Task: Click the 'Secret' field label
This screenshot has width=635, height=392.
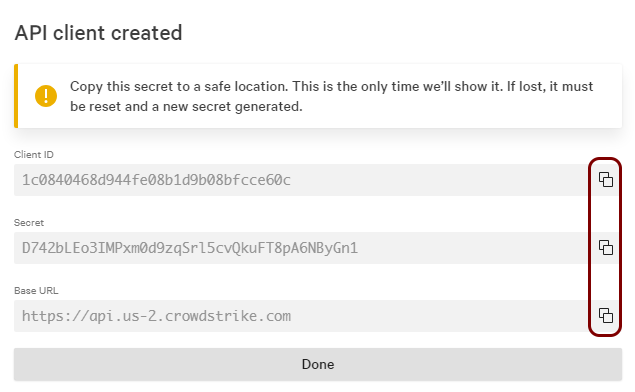Action: pos(29,223)
